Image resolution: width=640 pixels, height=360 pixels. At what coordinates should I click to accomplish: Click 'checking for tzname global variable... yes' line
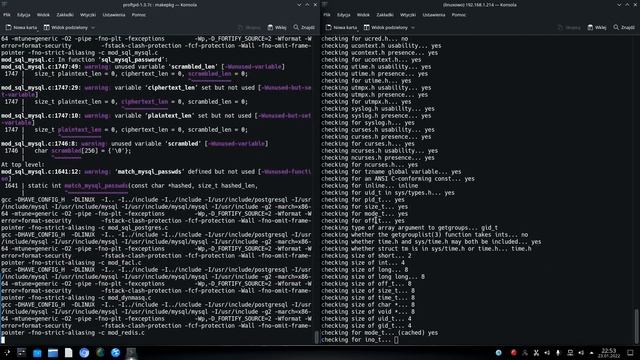pyautogui.click(x=391, y=172)
